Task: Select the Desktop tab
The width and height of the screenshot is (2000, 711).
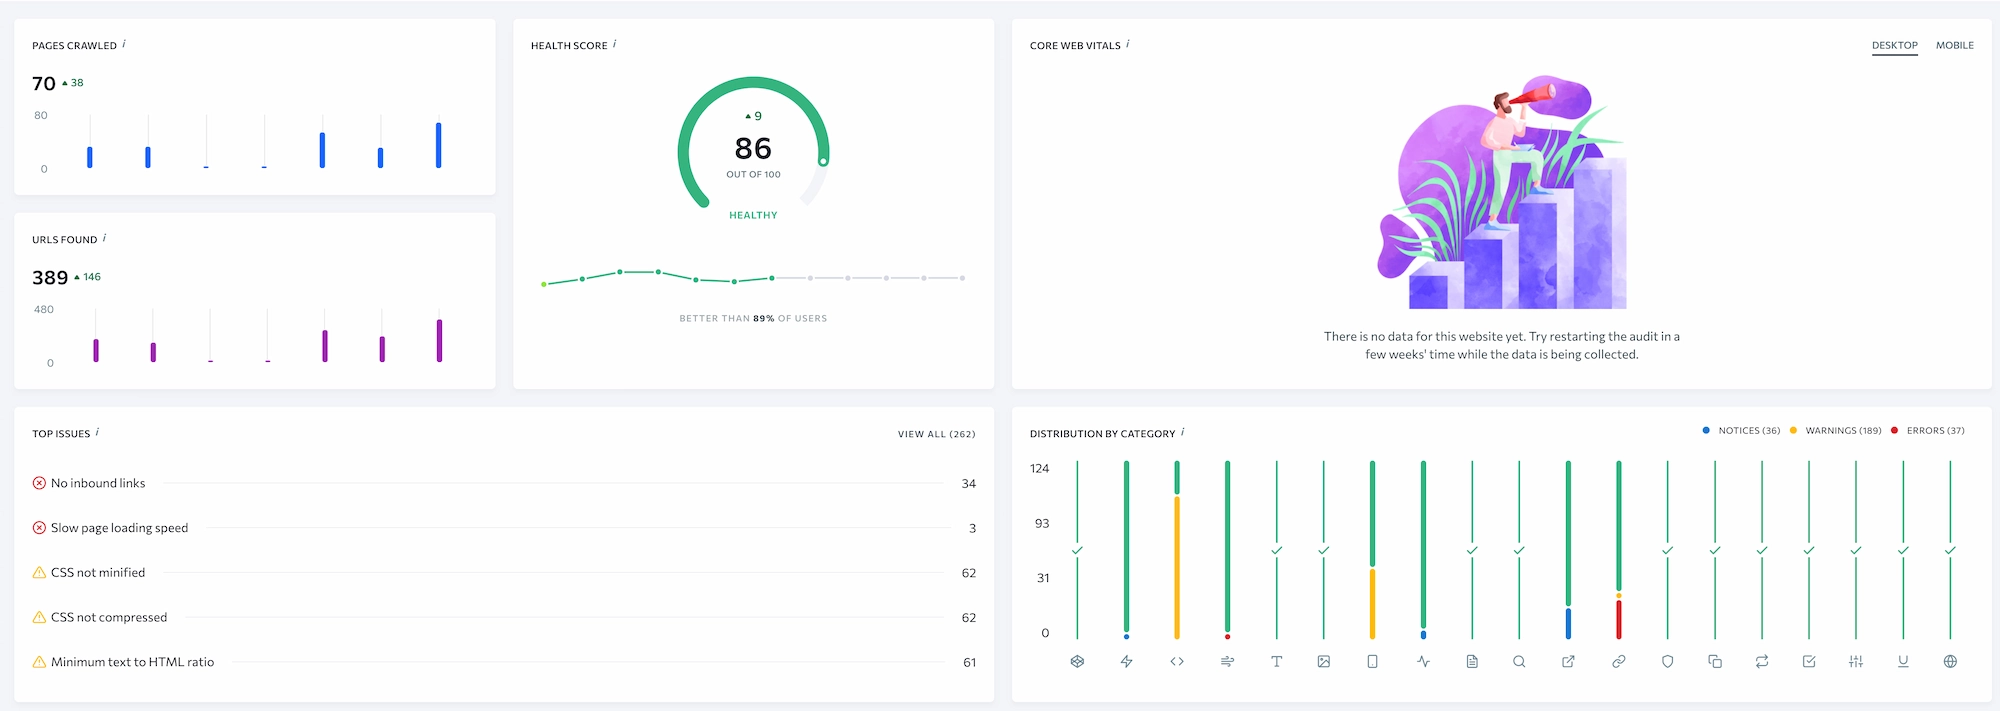Action: pyautogui.click(x=1894, y=46)
